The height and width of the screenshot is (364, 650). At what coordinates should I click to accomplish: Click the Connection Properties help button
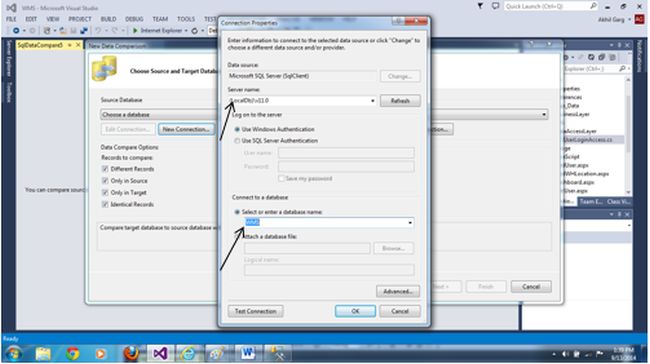point(398,21)
